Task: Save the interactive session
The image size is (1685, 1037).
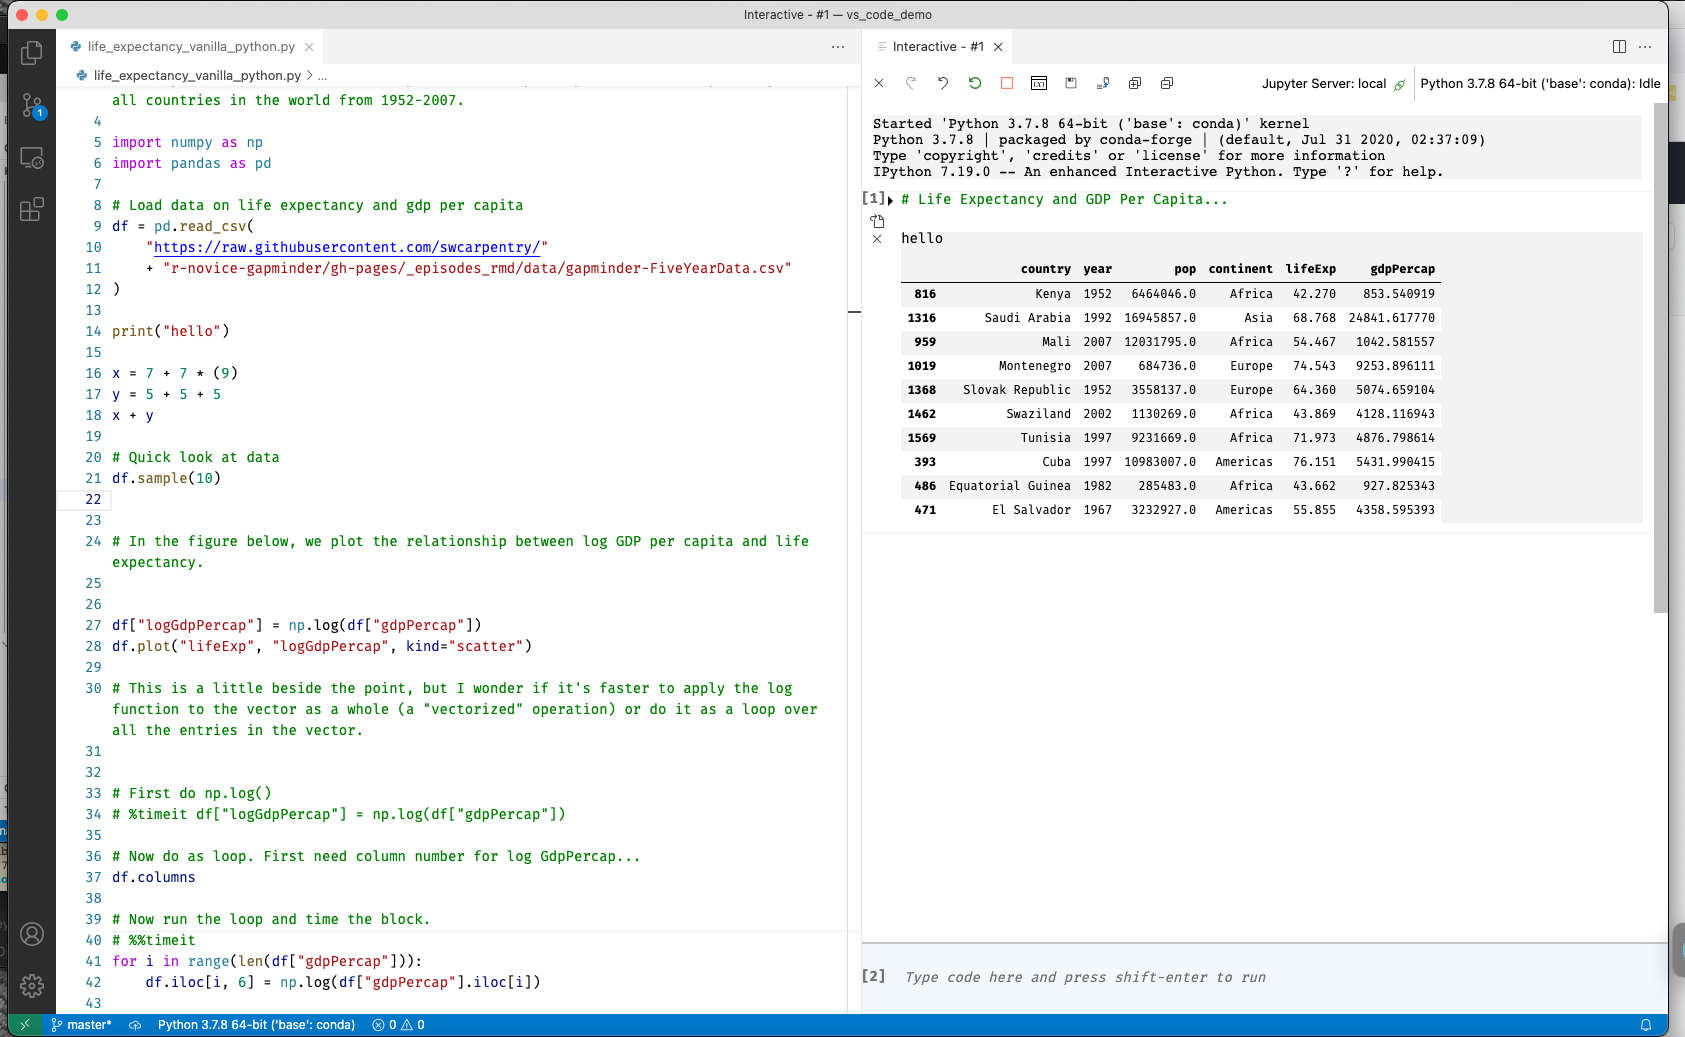Action: (1071, 83)
